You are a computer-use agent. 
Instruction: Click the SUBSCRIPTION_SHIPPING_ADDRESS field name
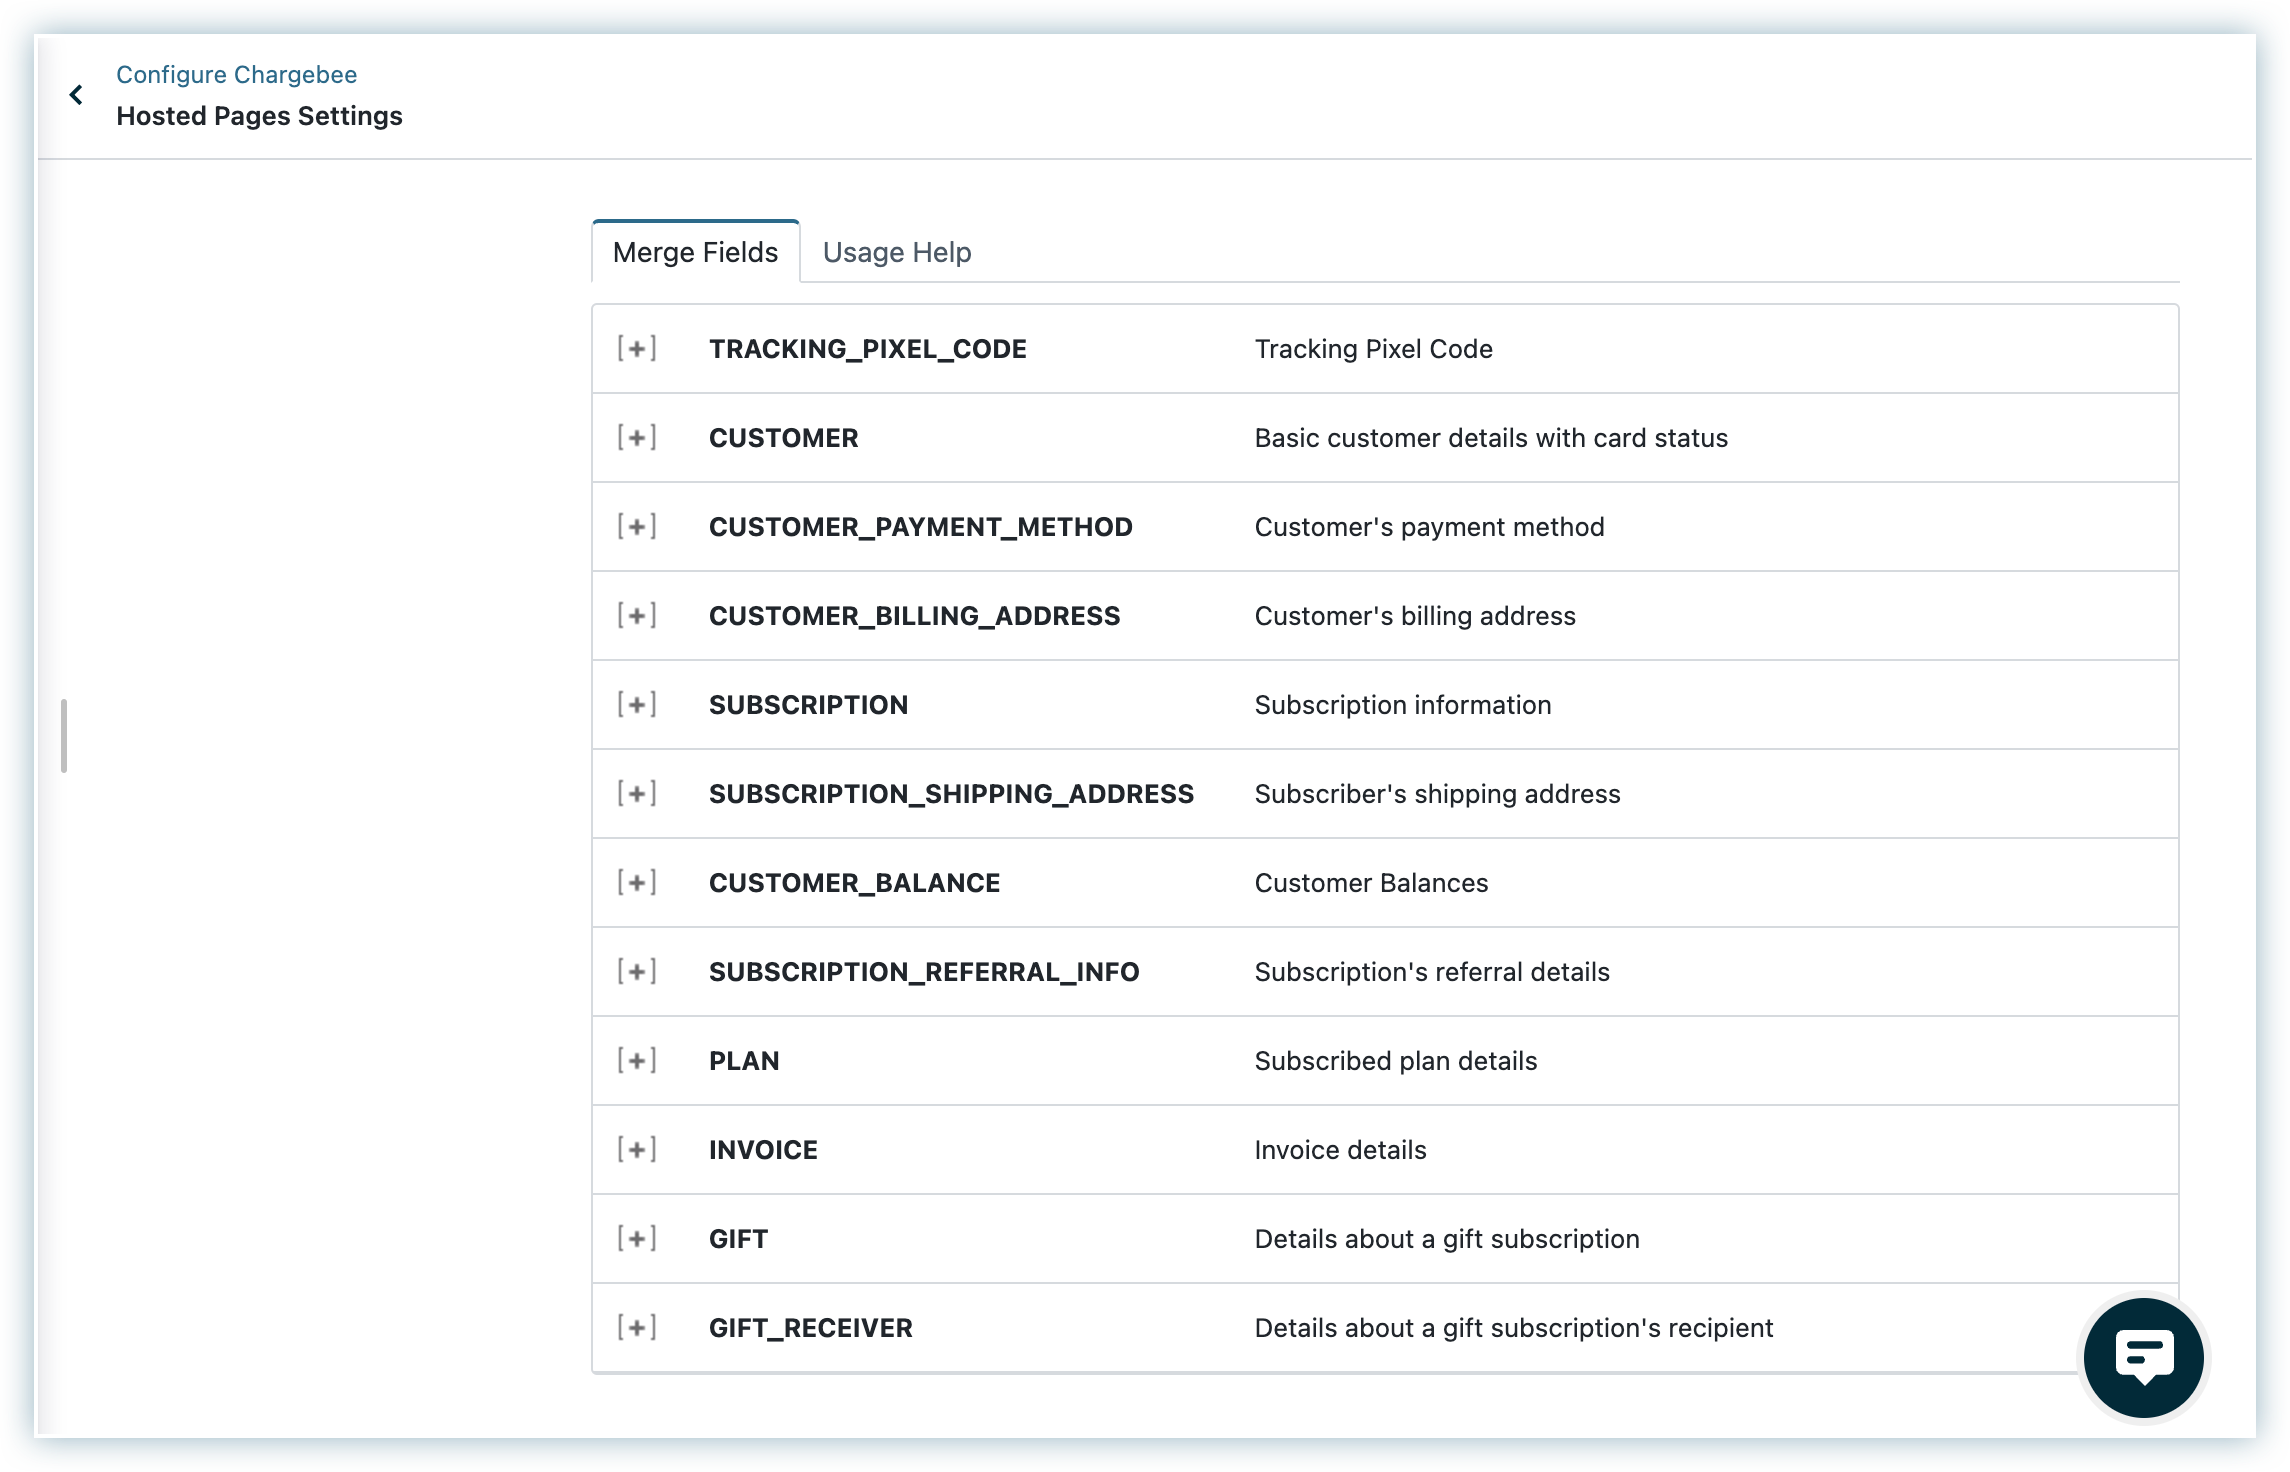pyautogui.click(x=952, y=794)
